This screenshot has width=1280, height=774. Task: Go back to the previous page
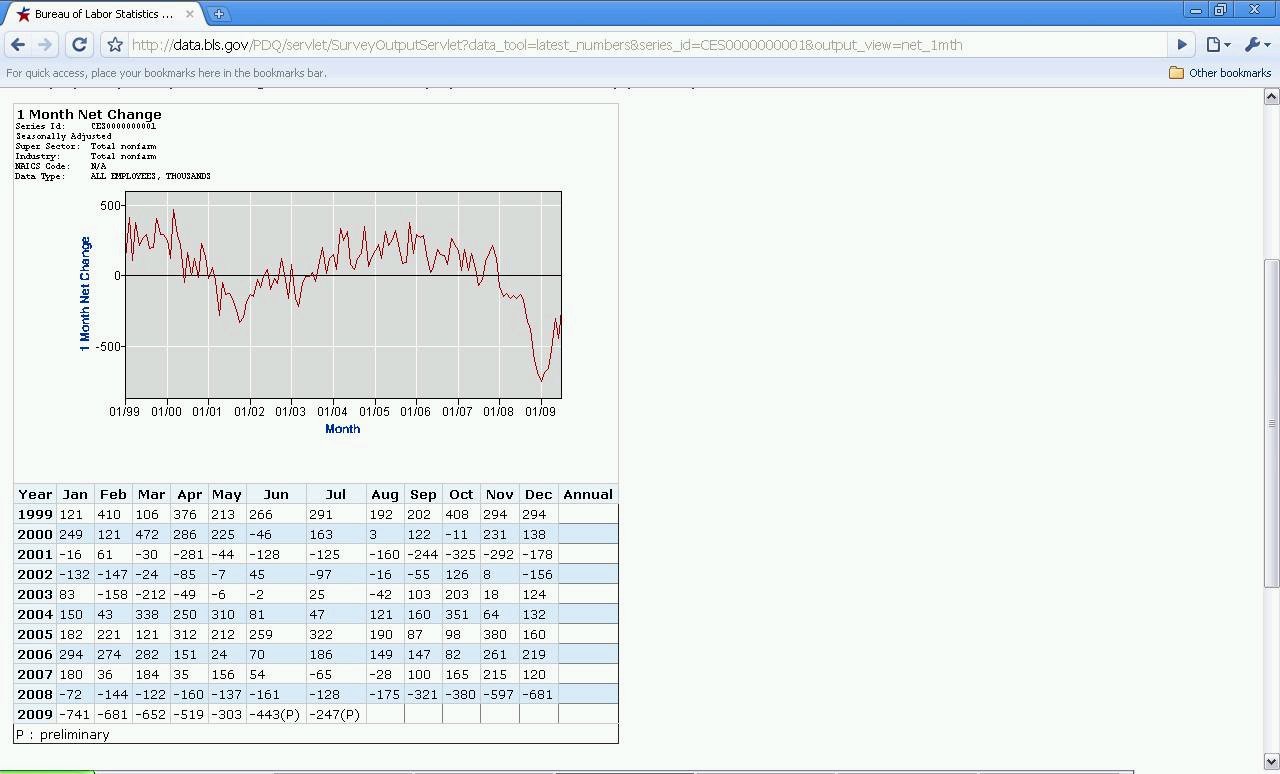pyautogui.click(x=18, y=44)
